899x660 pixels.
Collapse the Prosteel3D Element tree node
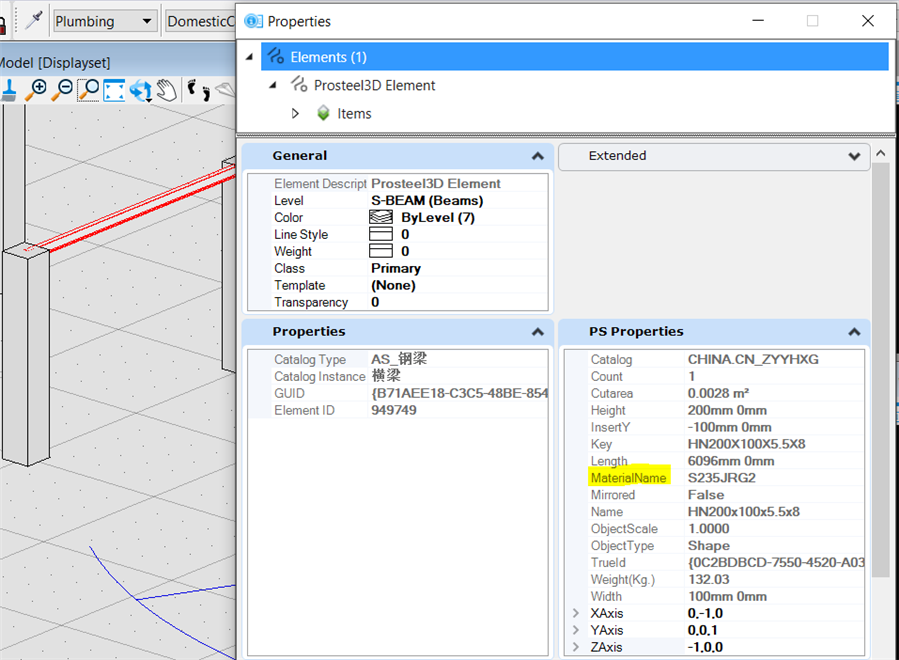pyautogui.click(x=273, y=85)
